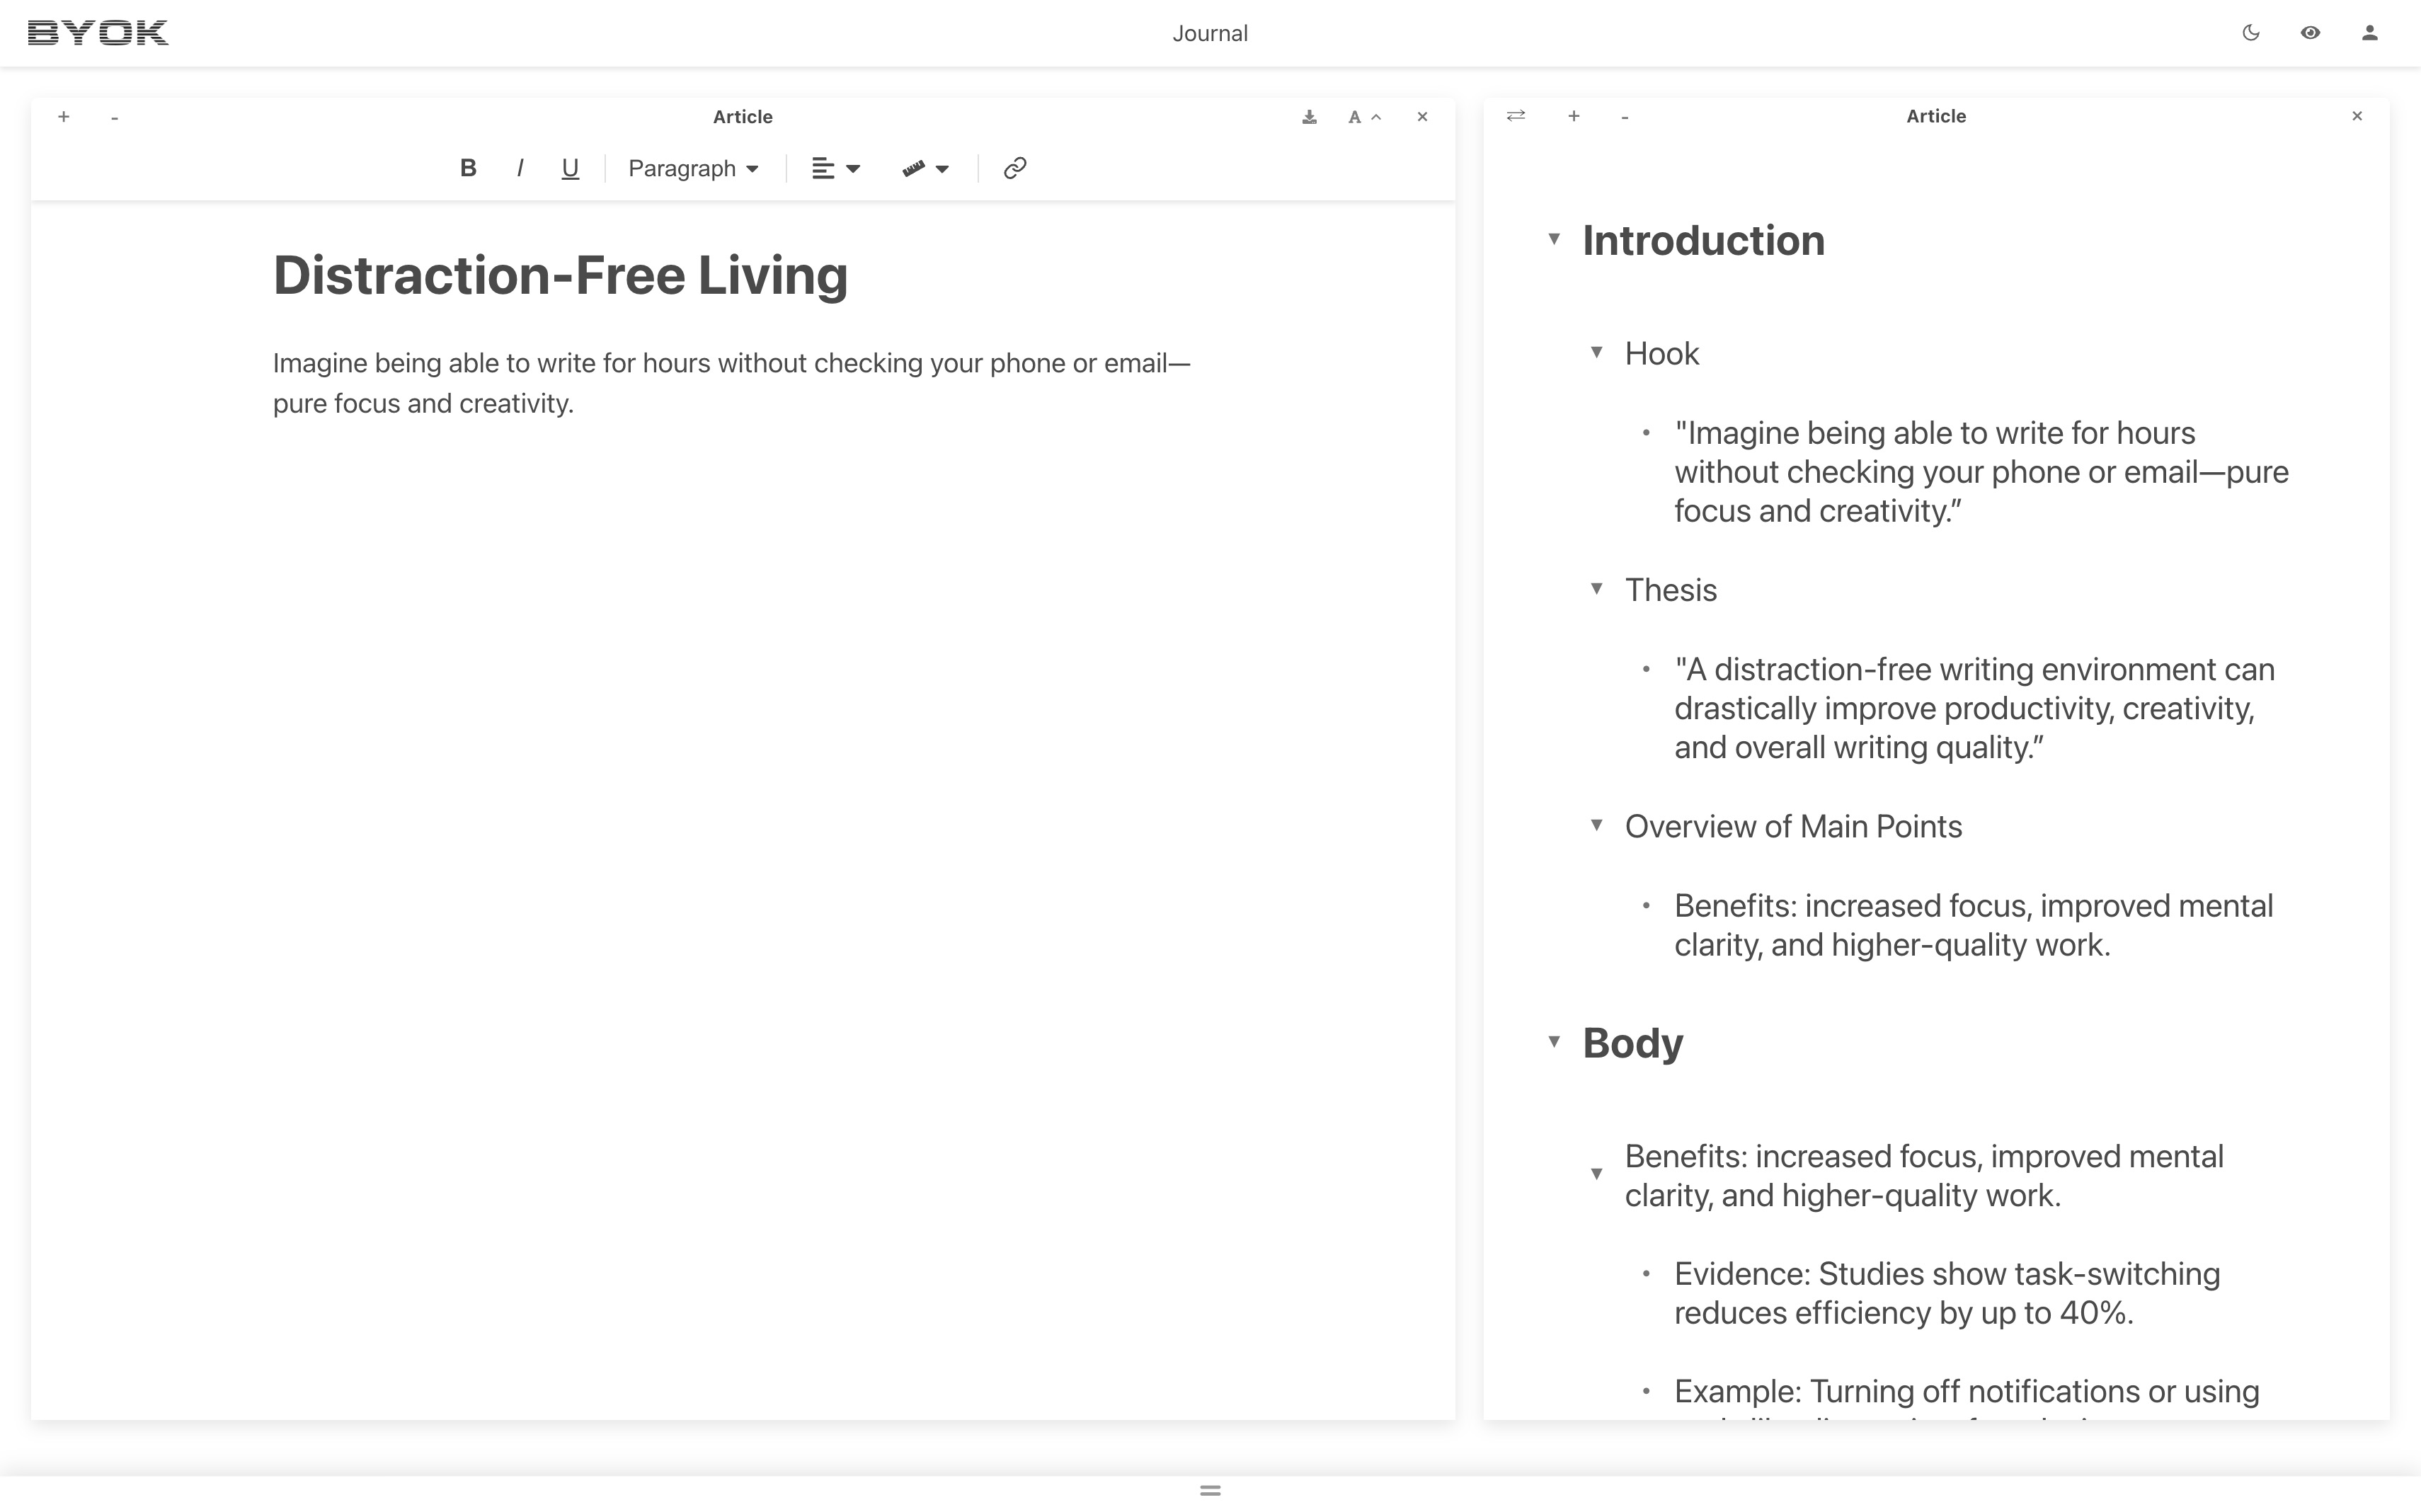Open the ruler width dropdown
The height and width of the screenshot is (1512, 2421).
coord(925,168)
